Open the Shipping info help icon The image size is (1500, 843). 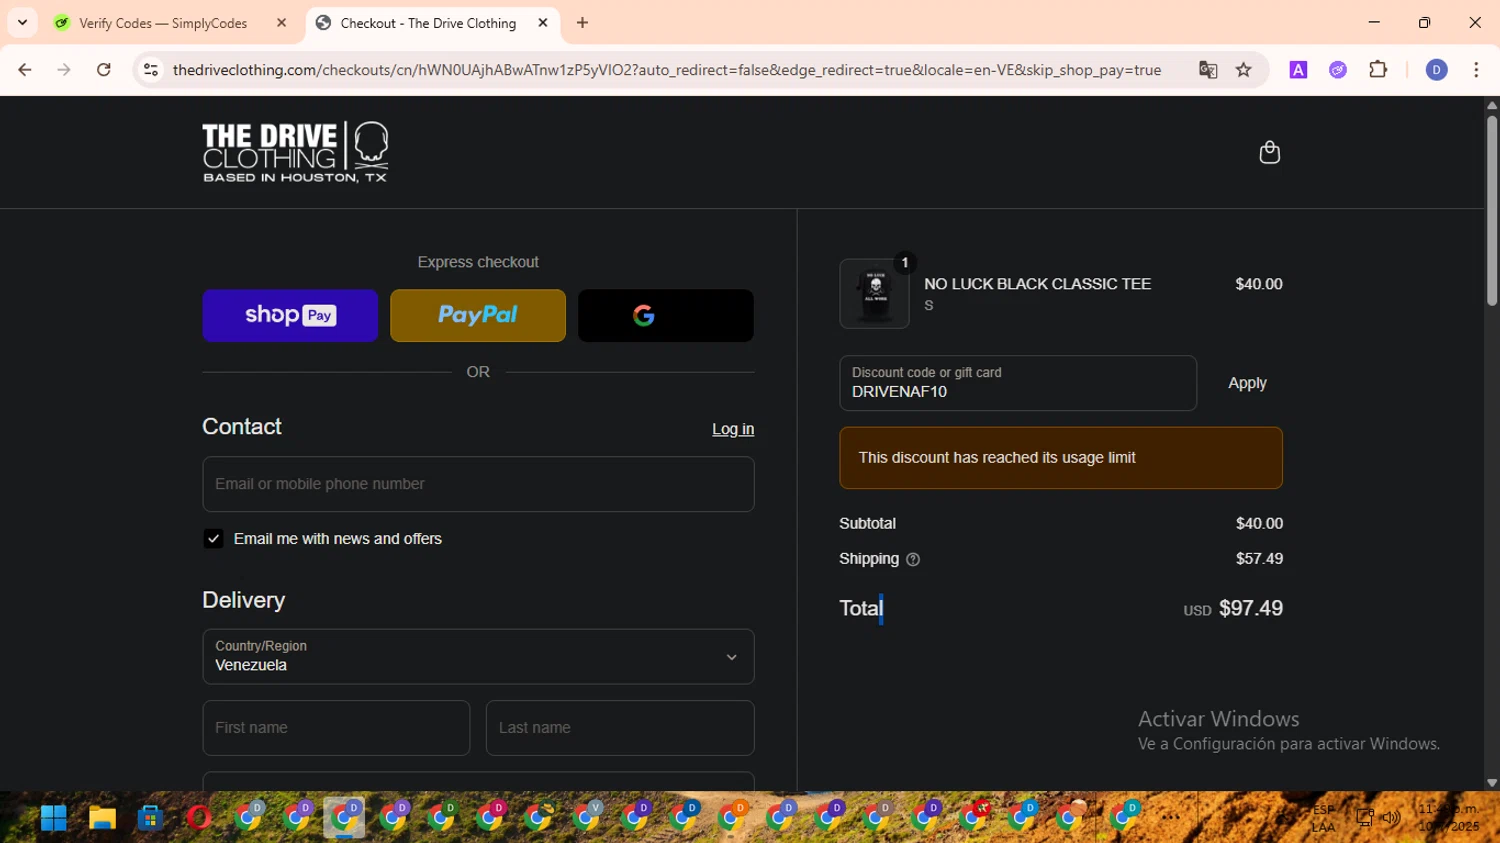point(912,560)
